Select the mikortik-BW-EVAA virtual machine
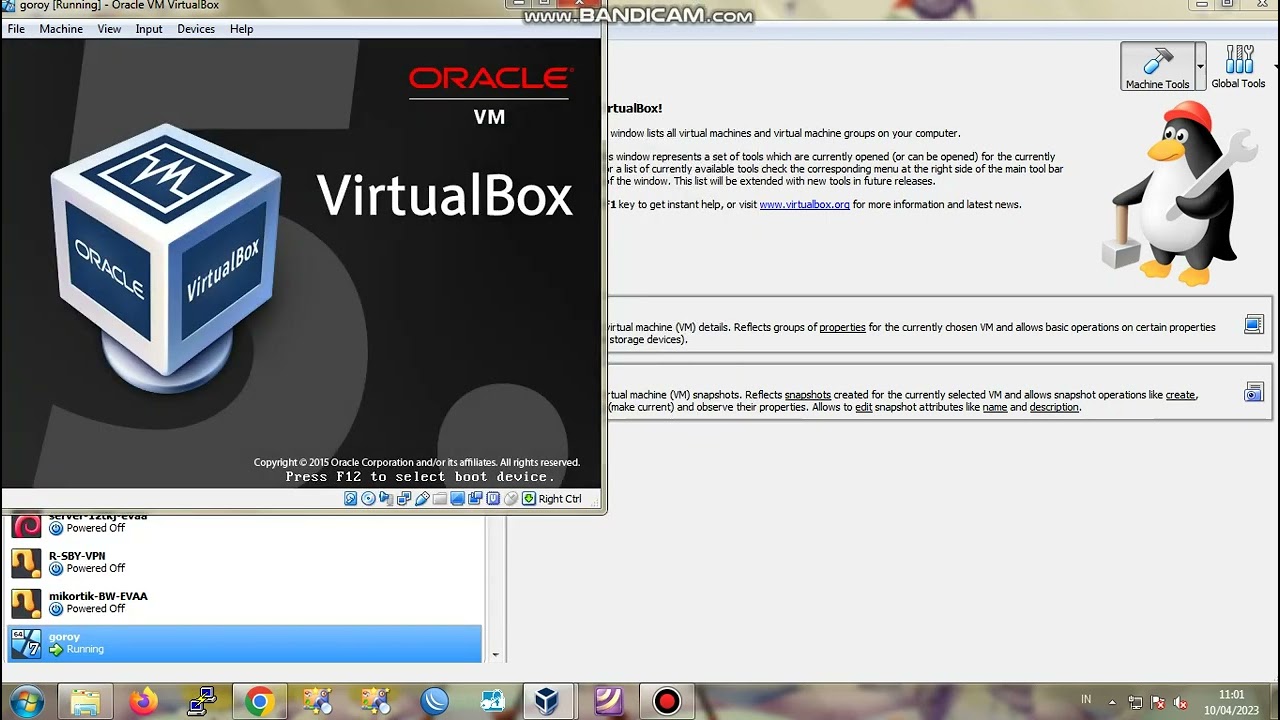 pos(244,602)
